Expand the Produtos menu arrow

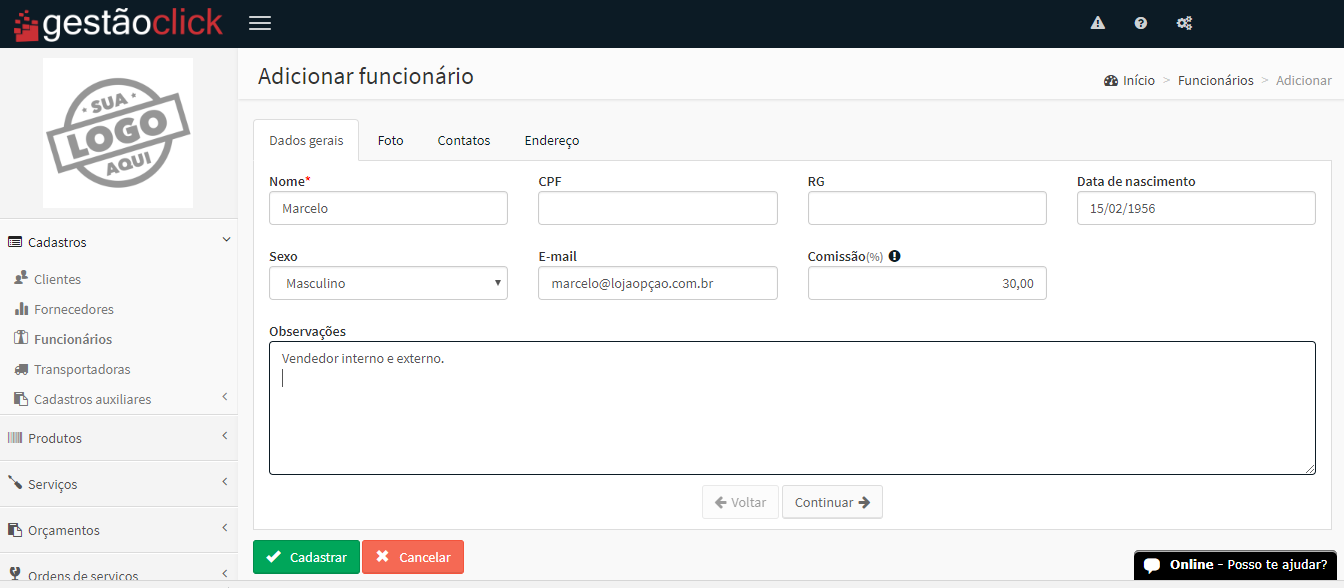[x=225, y=436]
